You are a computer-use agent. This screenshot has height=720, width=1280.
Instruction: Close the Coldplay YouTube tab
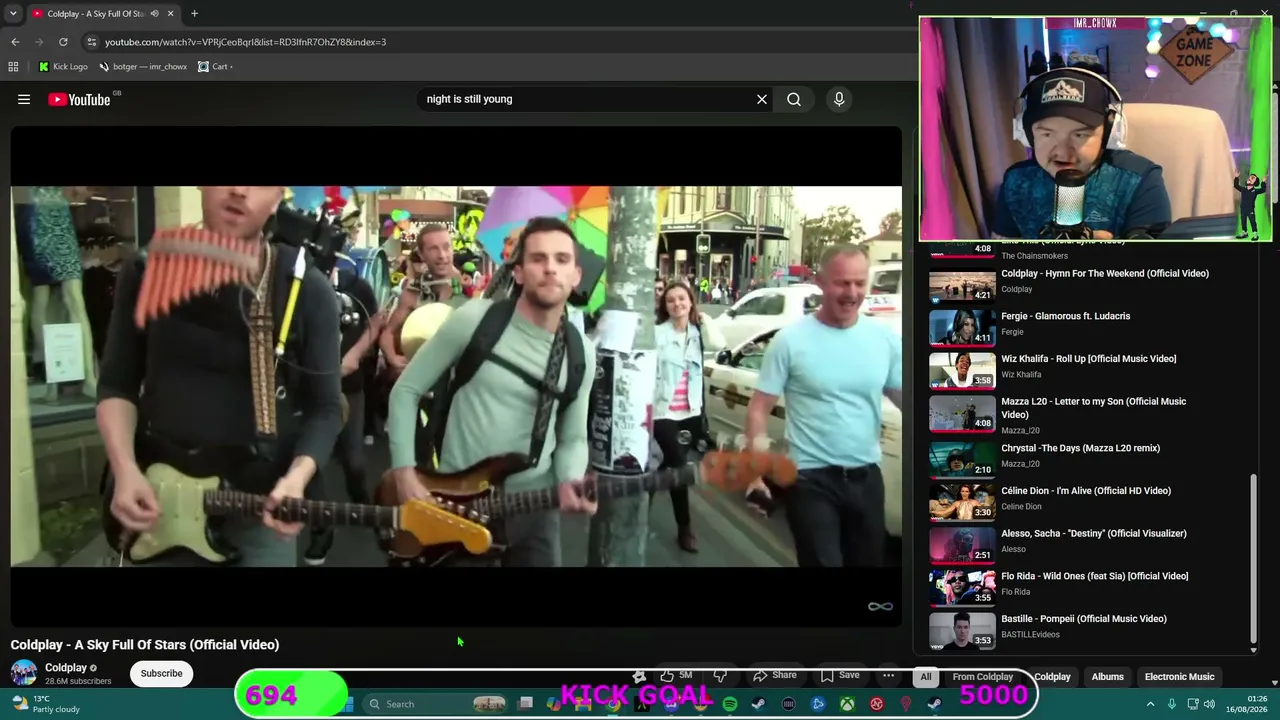point(170,14)
